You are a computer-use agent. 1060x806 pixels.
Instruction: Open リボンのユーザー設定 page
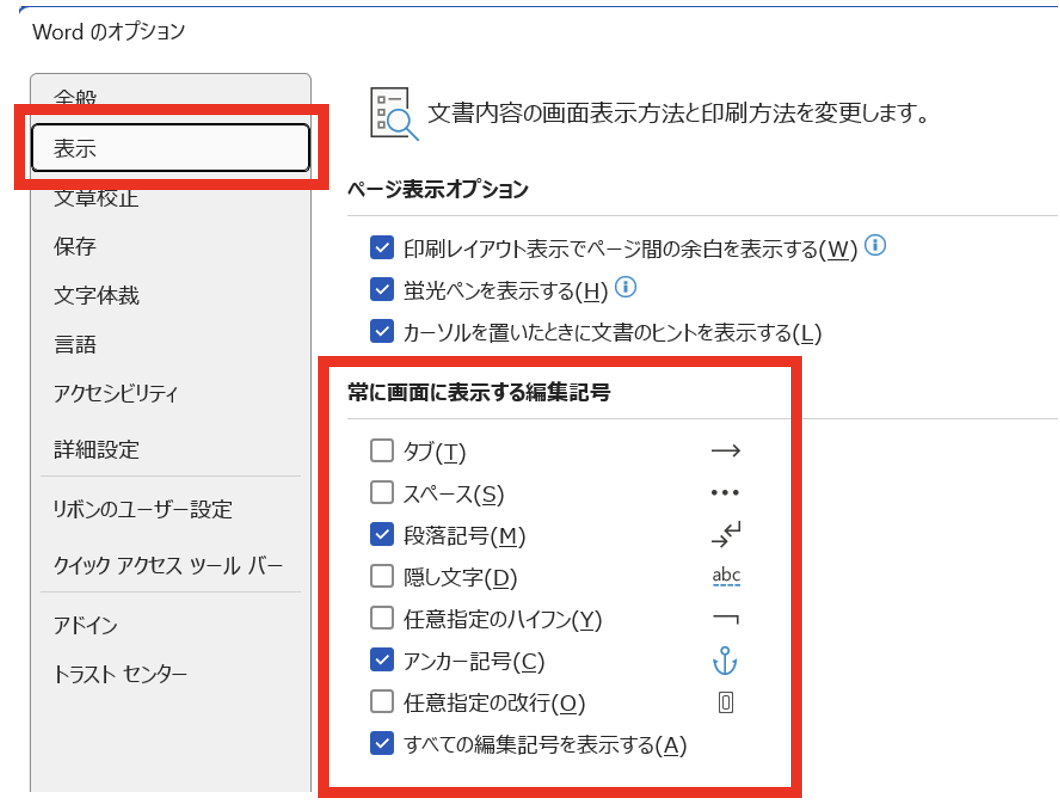point(142,509)
